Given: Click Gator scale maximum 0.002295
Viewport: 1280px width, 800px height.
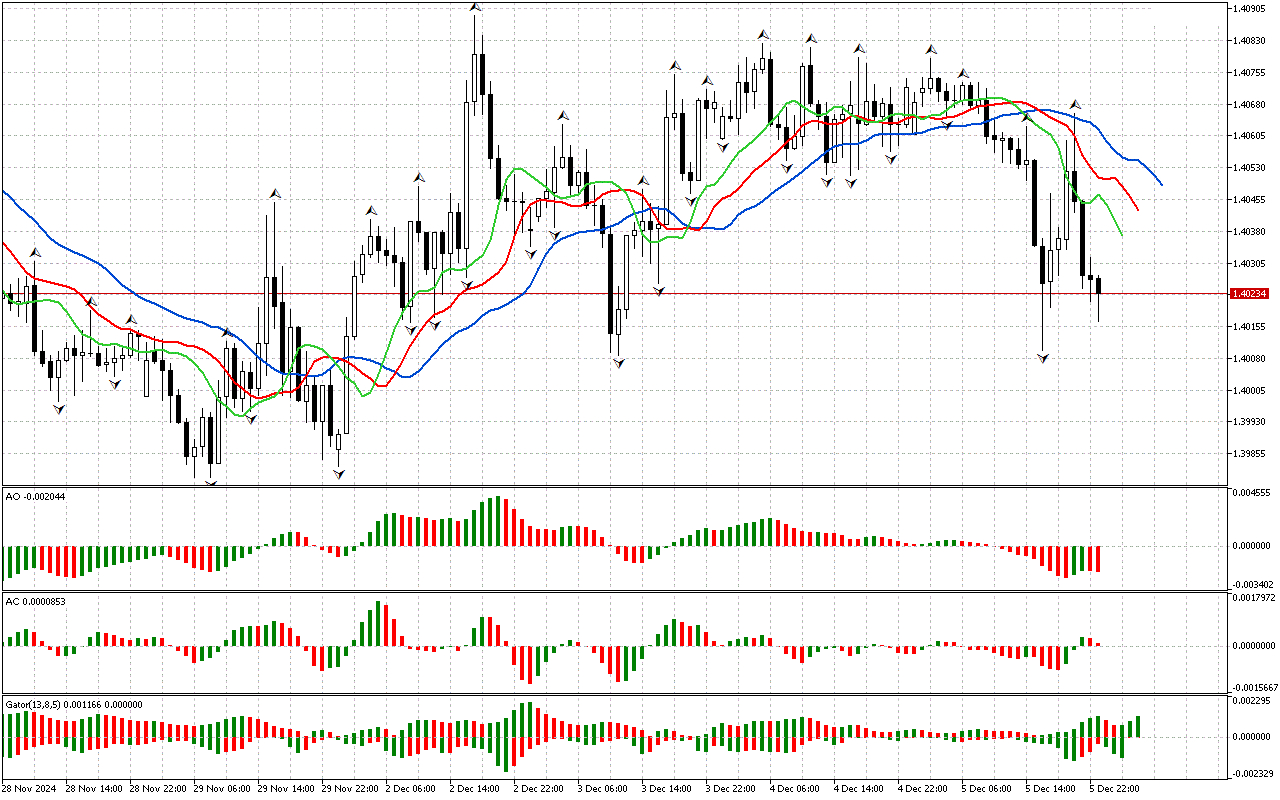Looking at the screenshot, I should (1251, 702).
